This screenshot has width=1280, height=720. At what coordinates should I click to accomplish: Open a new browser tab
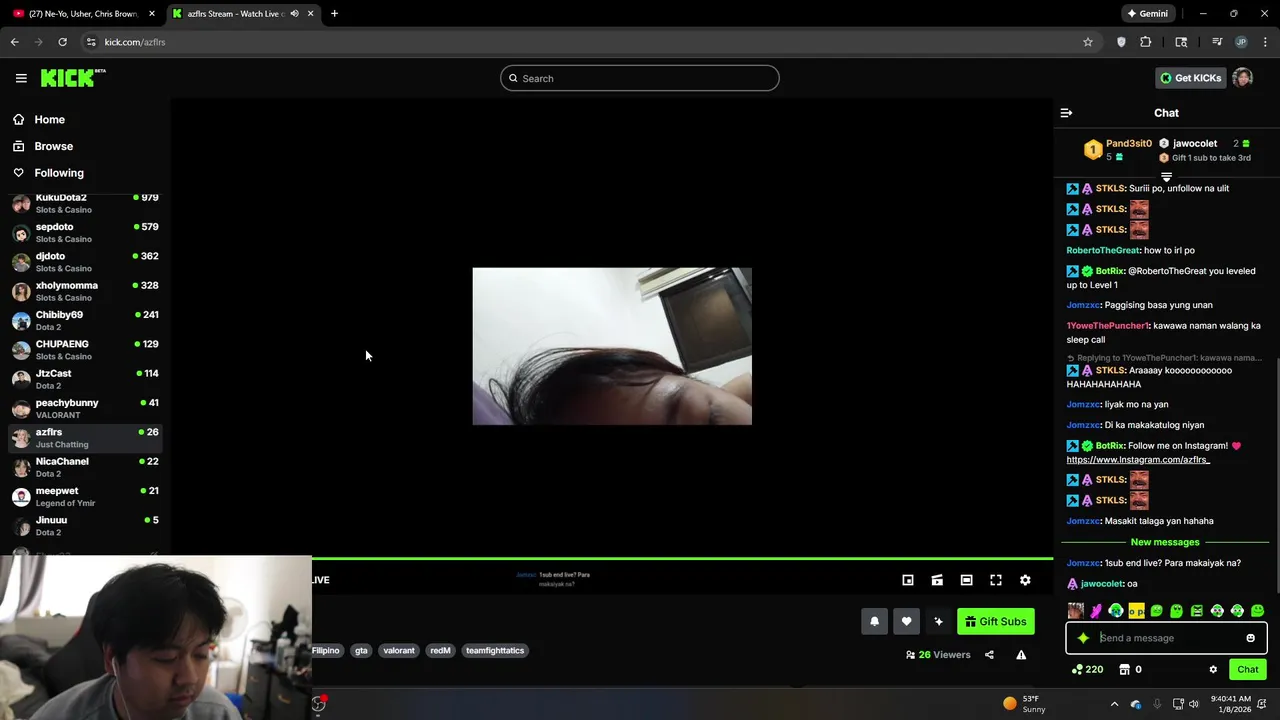pyautogui.click(x=334, y=14)
